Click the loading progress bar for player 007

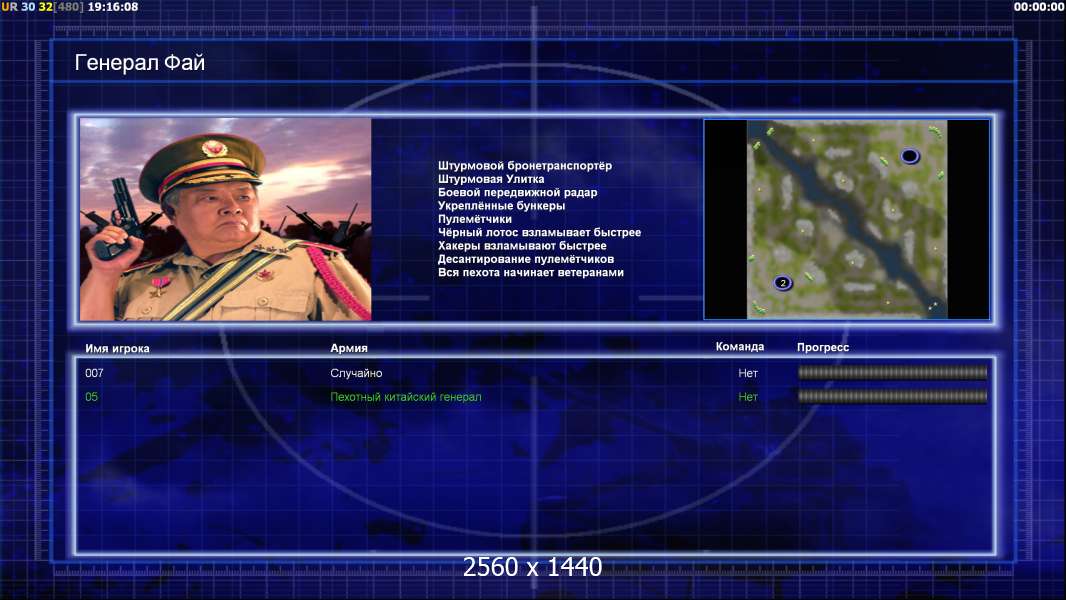click(x=892, y=372)
